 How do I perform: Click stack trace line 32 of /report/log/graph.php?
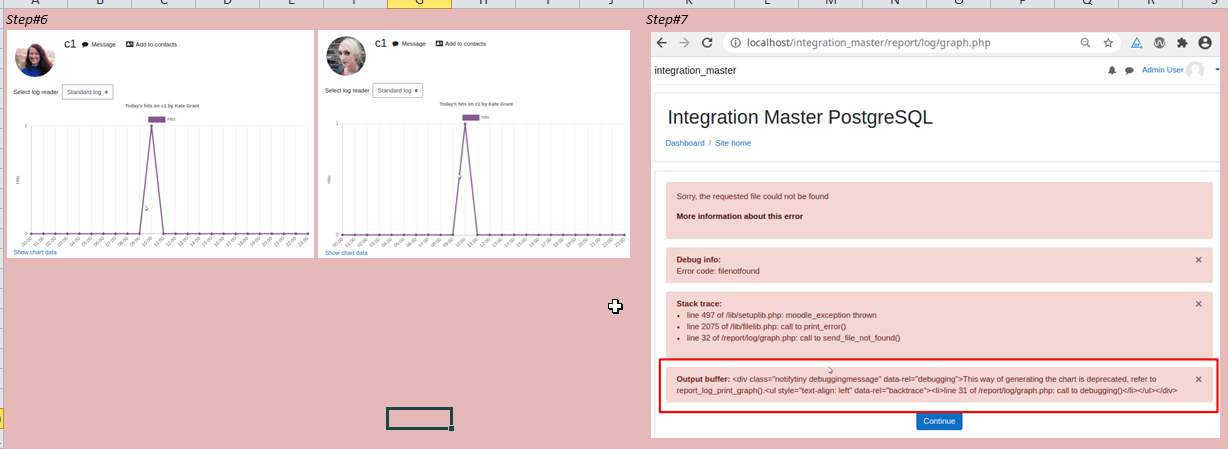[794, 338]
